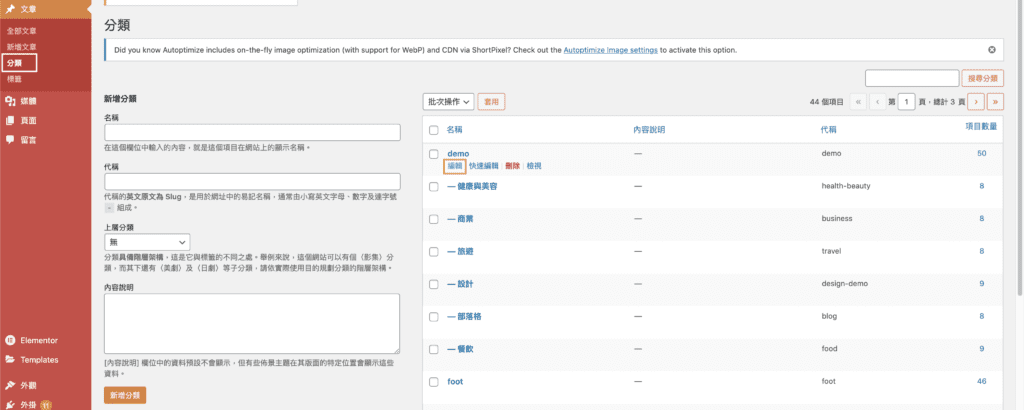
Task: Toggle the select-all checkbox in table header
Action: tap(434, 130)
